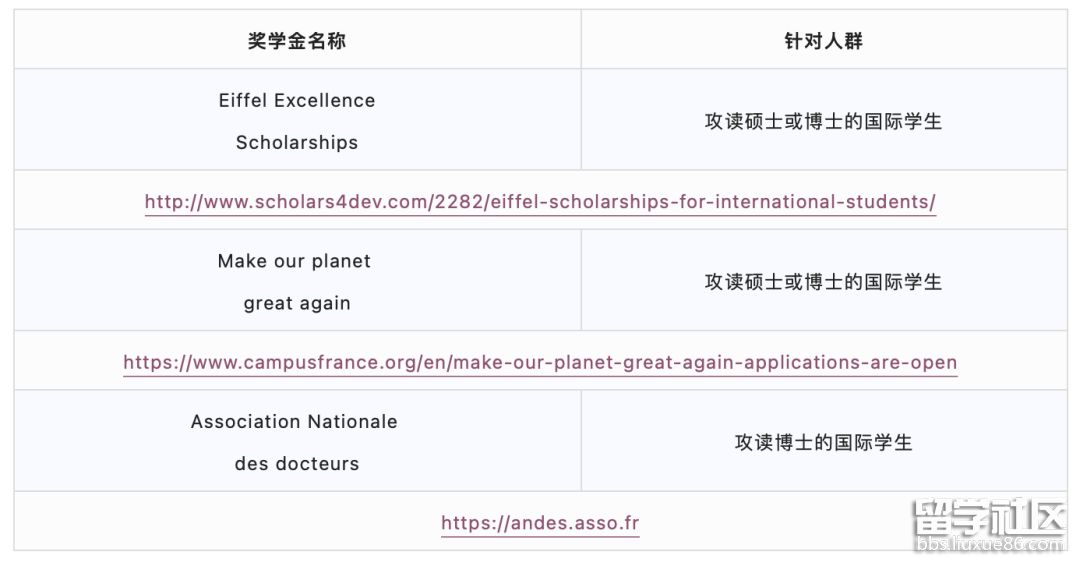Click the 留学社区 watermark logo
Image resolution: width=1080 pixels, height=566 pixels.
989,517
